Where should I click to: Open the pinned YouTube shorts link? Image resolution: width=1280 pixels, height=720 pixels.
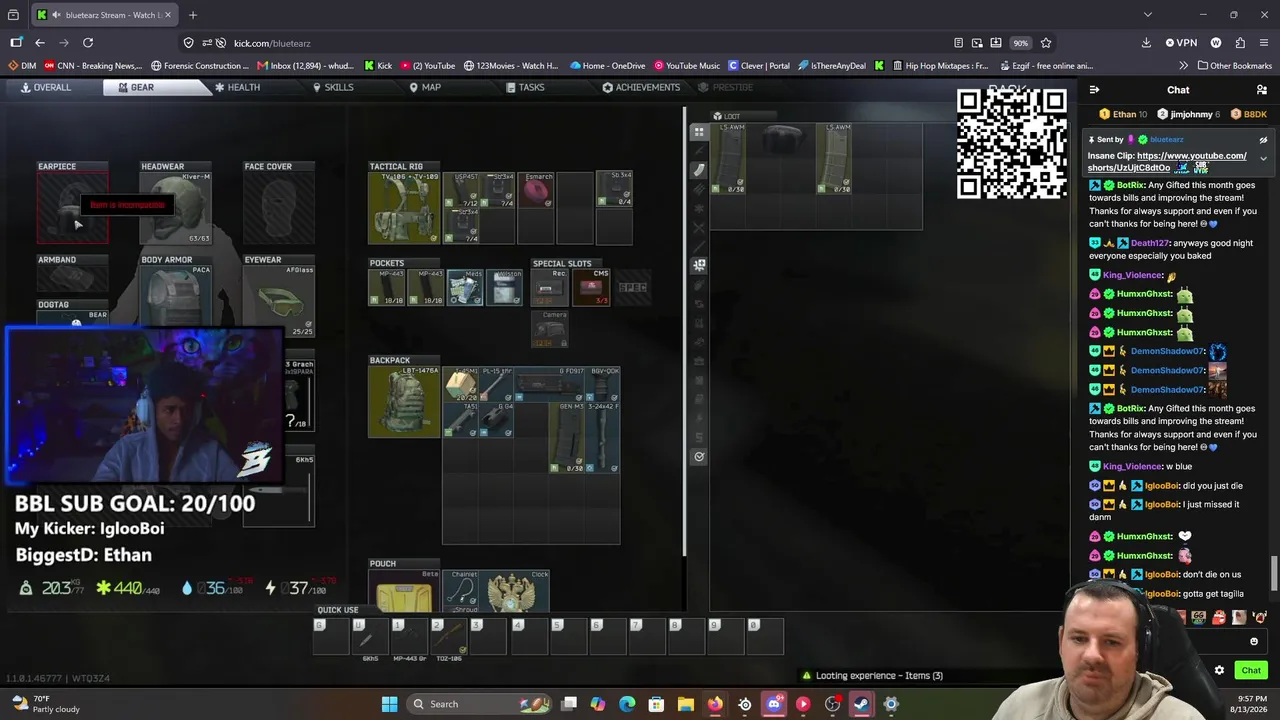click(x=1167, y=162)
